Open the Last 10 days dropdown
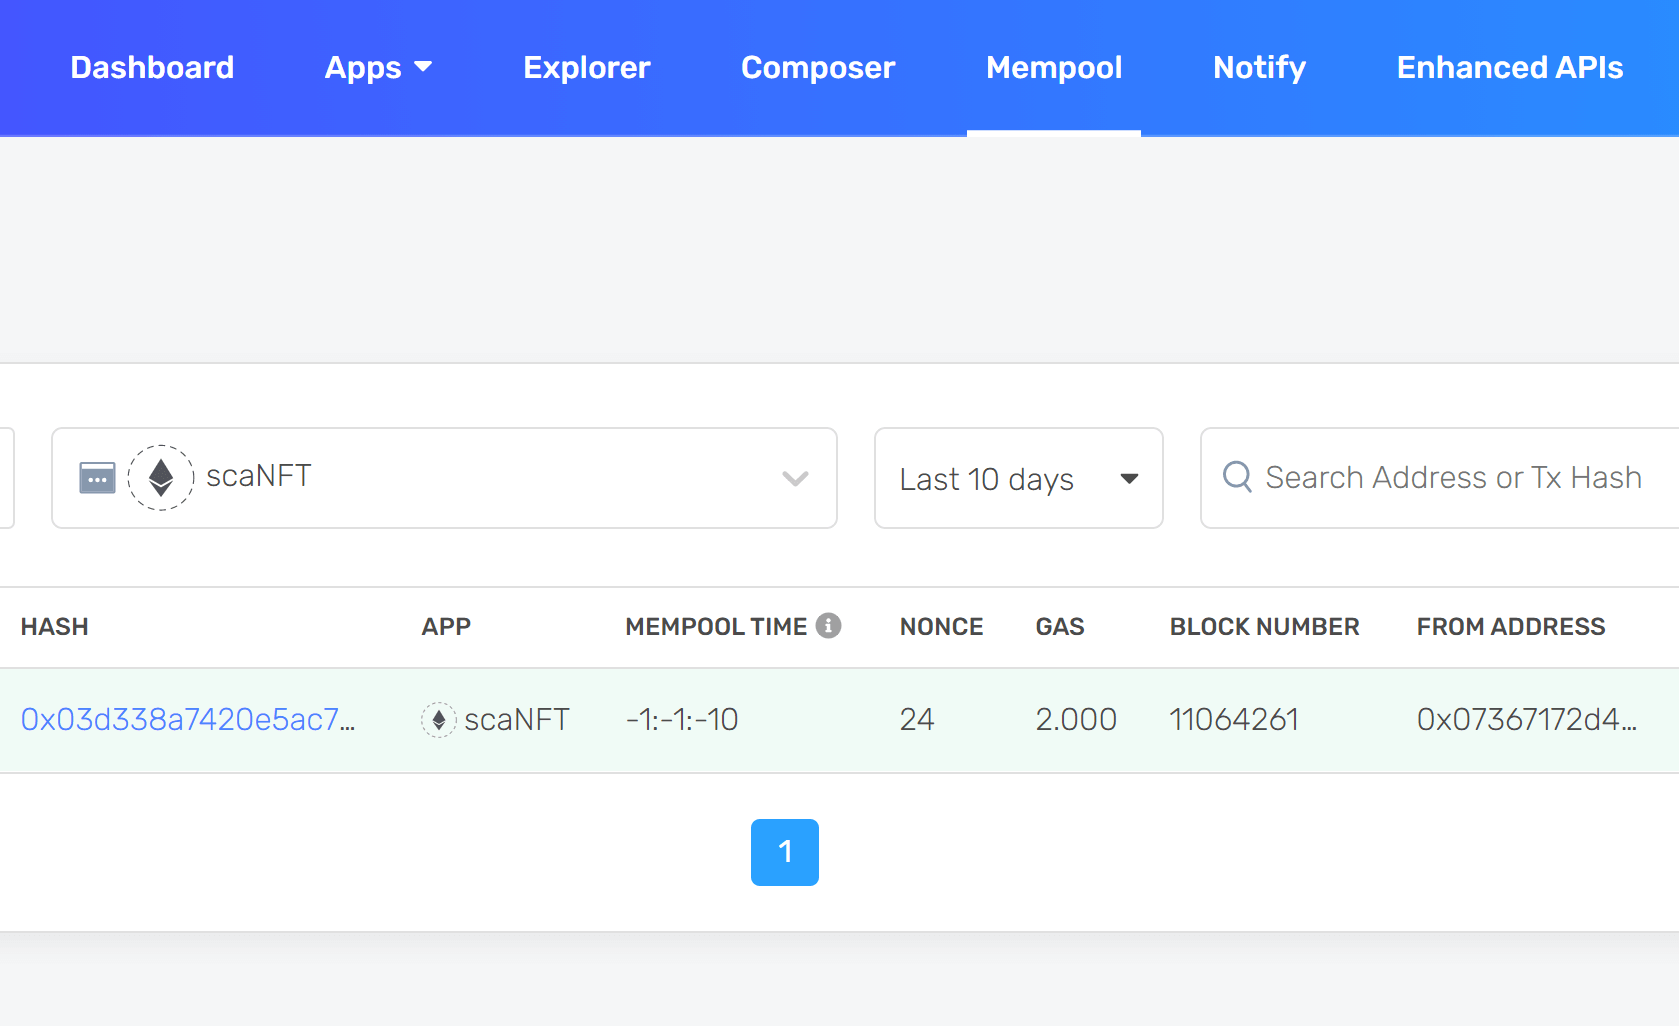 coord(1018,479)
